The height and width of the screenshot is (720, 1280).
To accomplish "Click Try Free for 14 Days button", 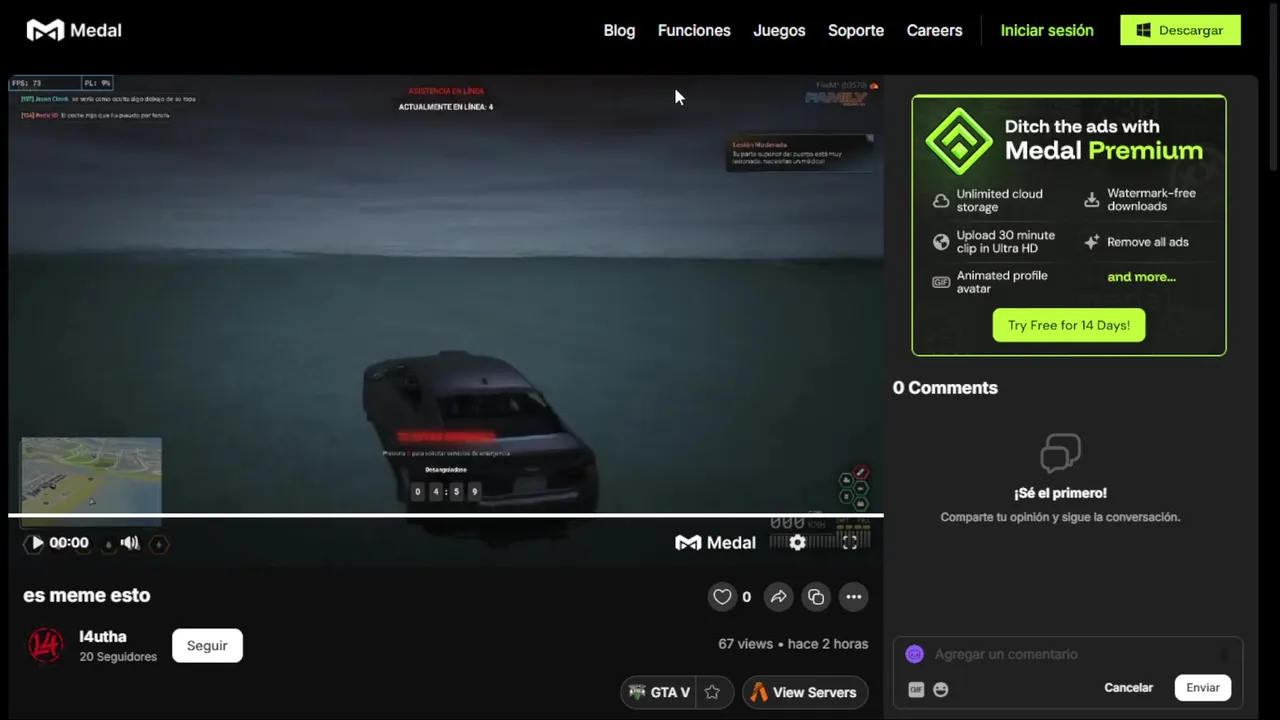I will point(1069,325).
